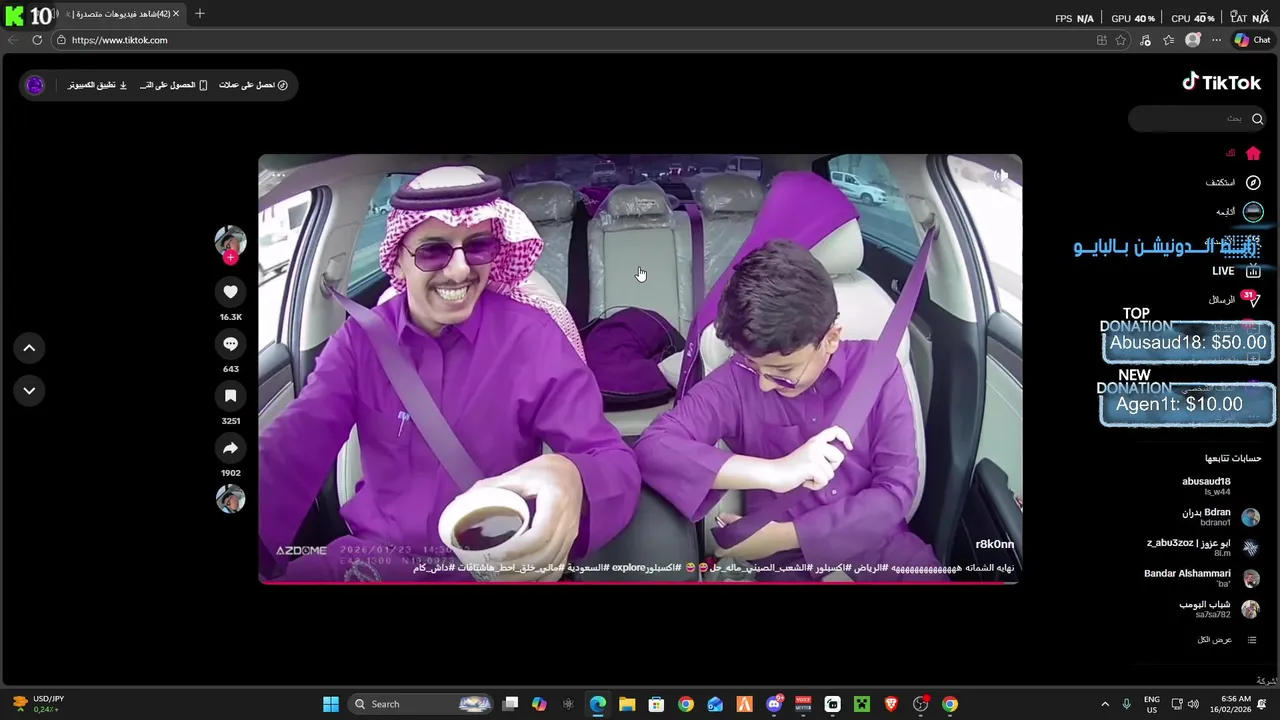1280x720 pixels.
Task: Open followed account z_abu3zoz
Action: click(x=1203, y=547)
